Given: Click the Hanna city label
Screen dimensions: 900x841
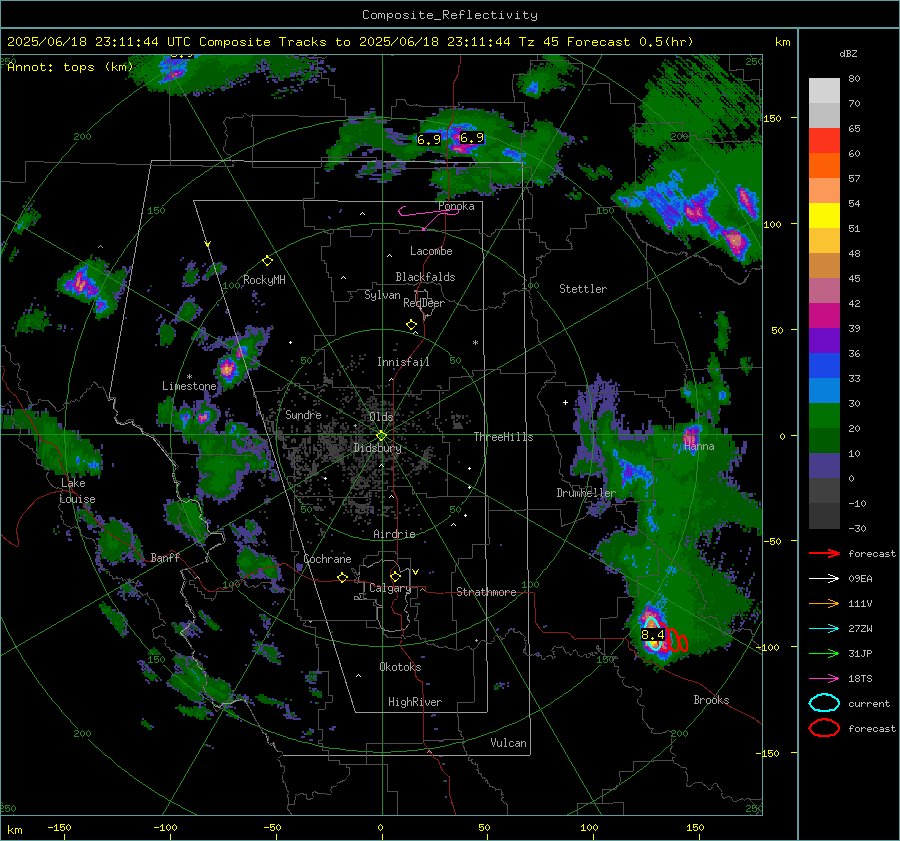Looking at the screenshot, I should pyautogui.click(x=699, y=447).
